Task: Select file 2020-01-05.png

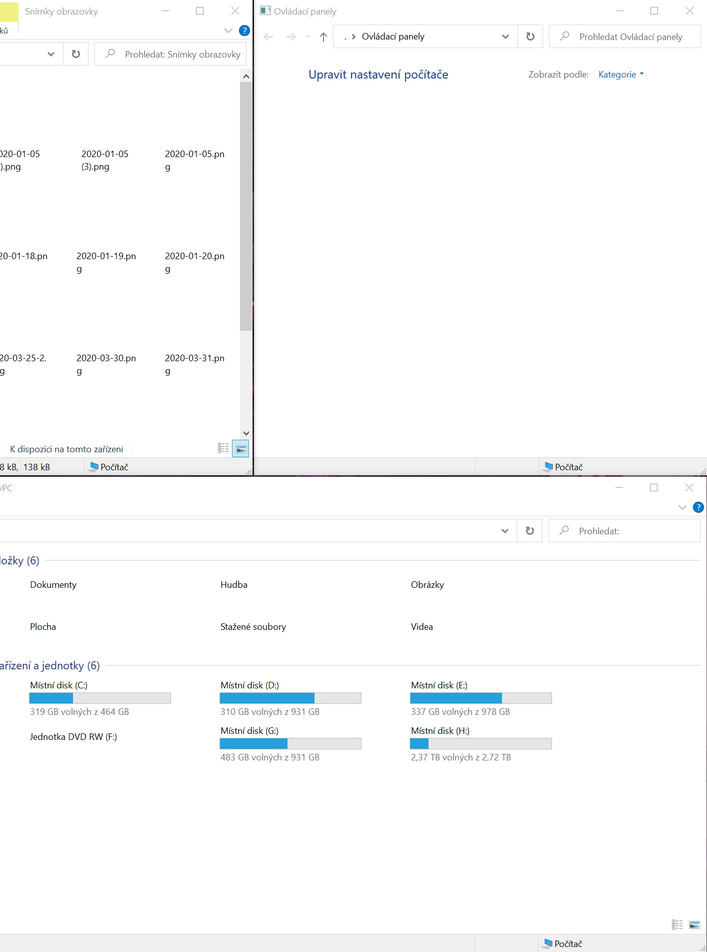Action: pos(194,160)
